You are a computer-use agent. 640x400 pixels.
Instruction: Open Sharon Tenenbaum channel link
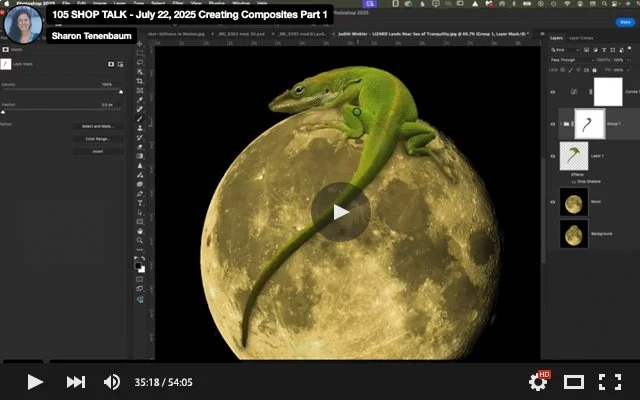coord(91,36)
